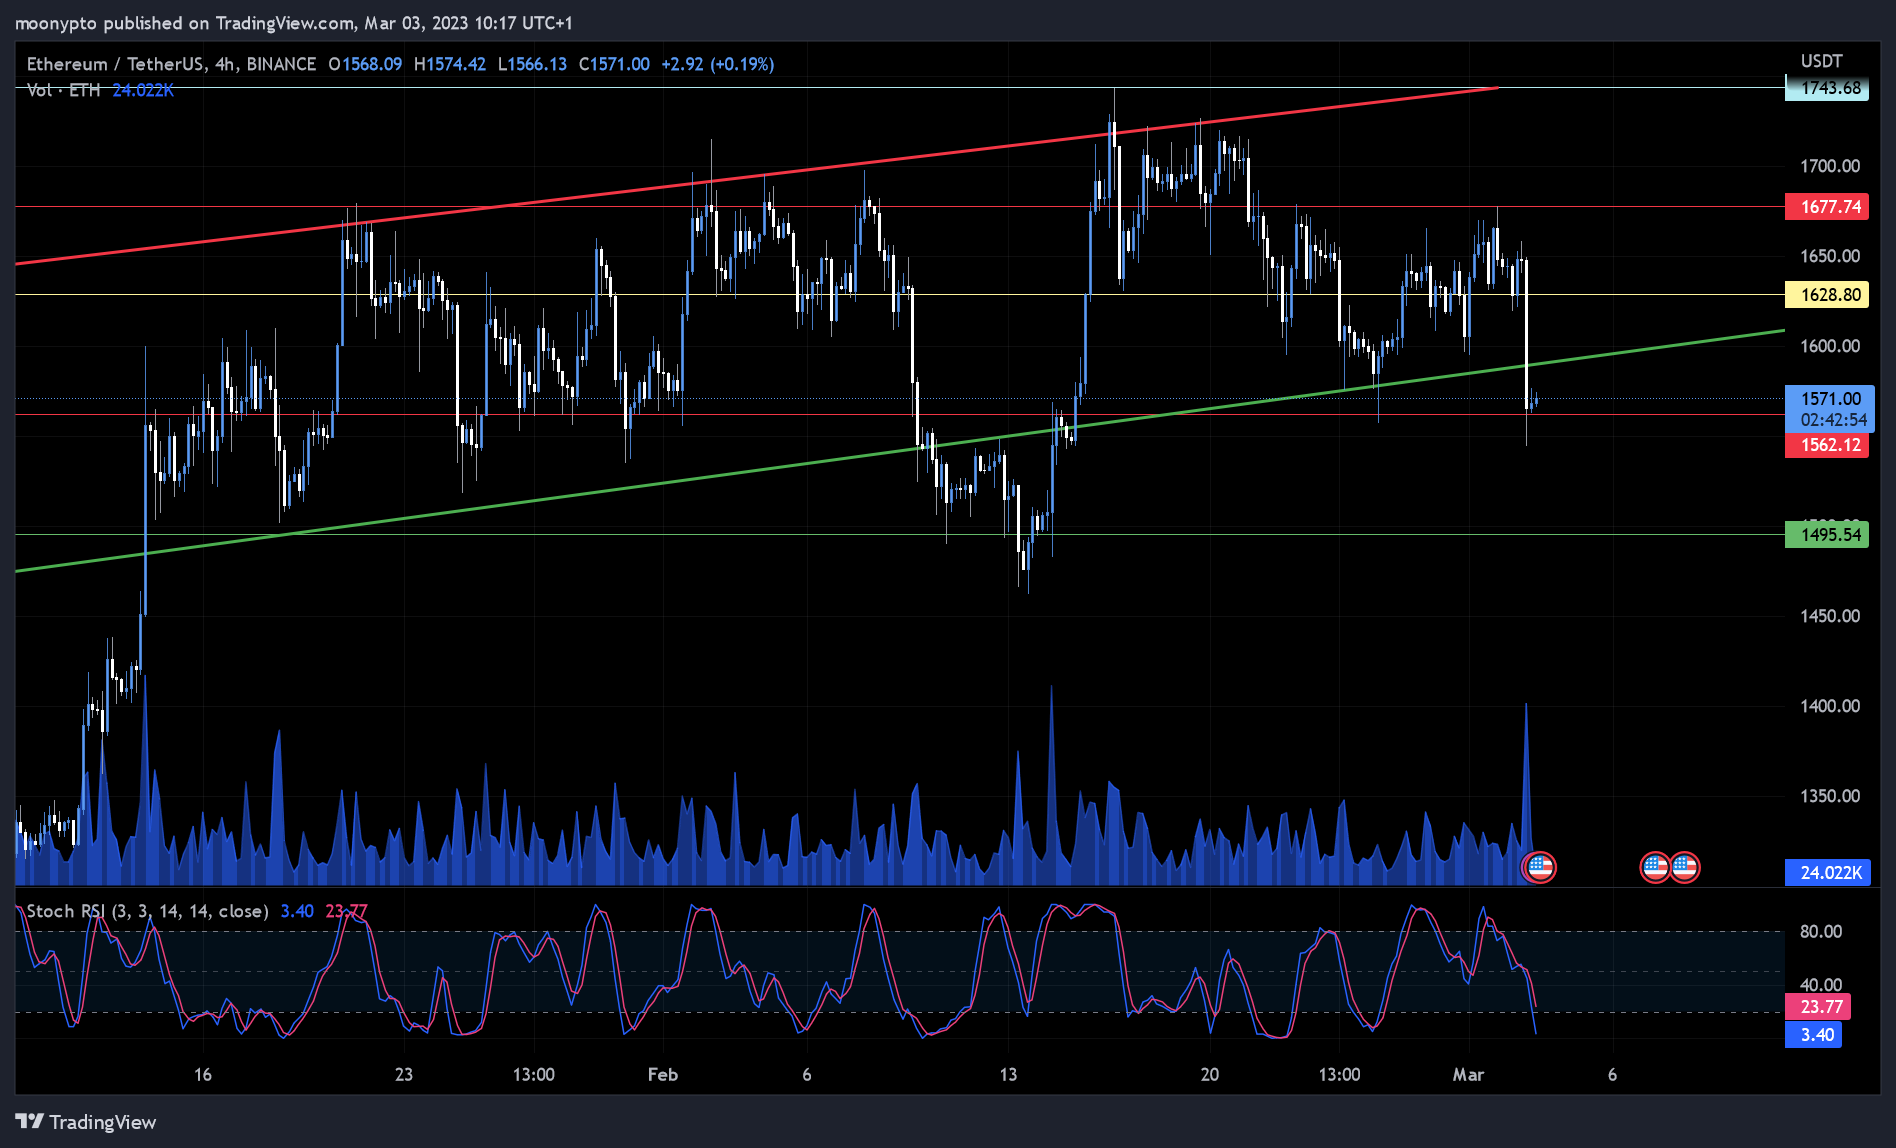Viewport: 1896px width, 1148px height.
Task: Click the 13:00 label between 20 and Mar
Action: point(1340,1075)
